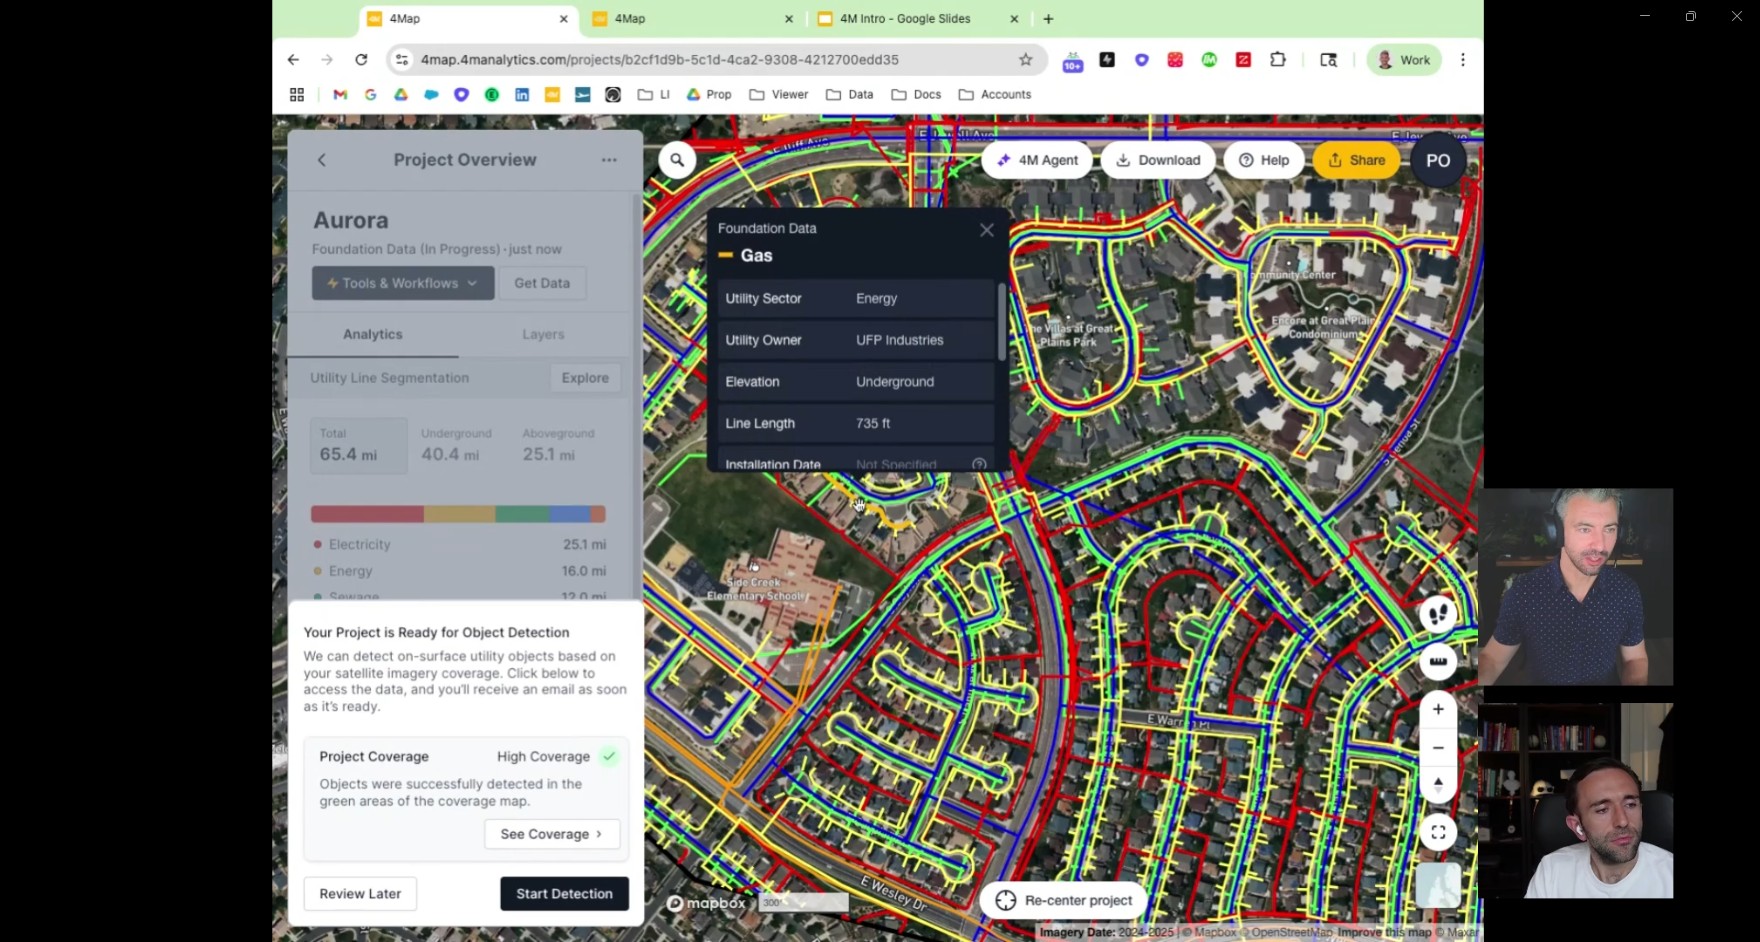The height and width of the screenshot is (942, 1760).
Task: Open the map search magnifier icon
Action: click(x=677, y=159)
